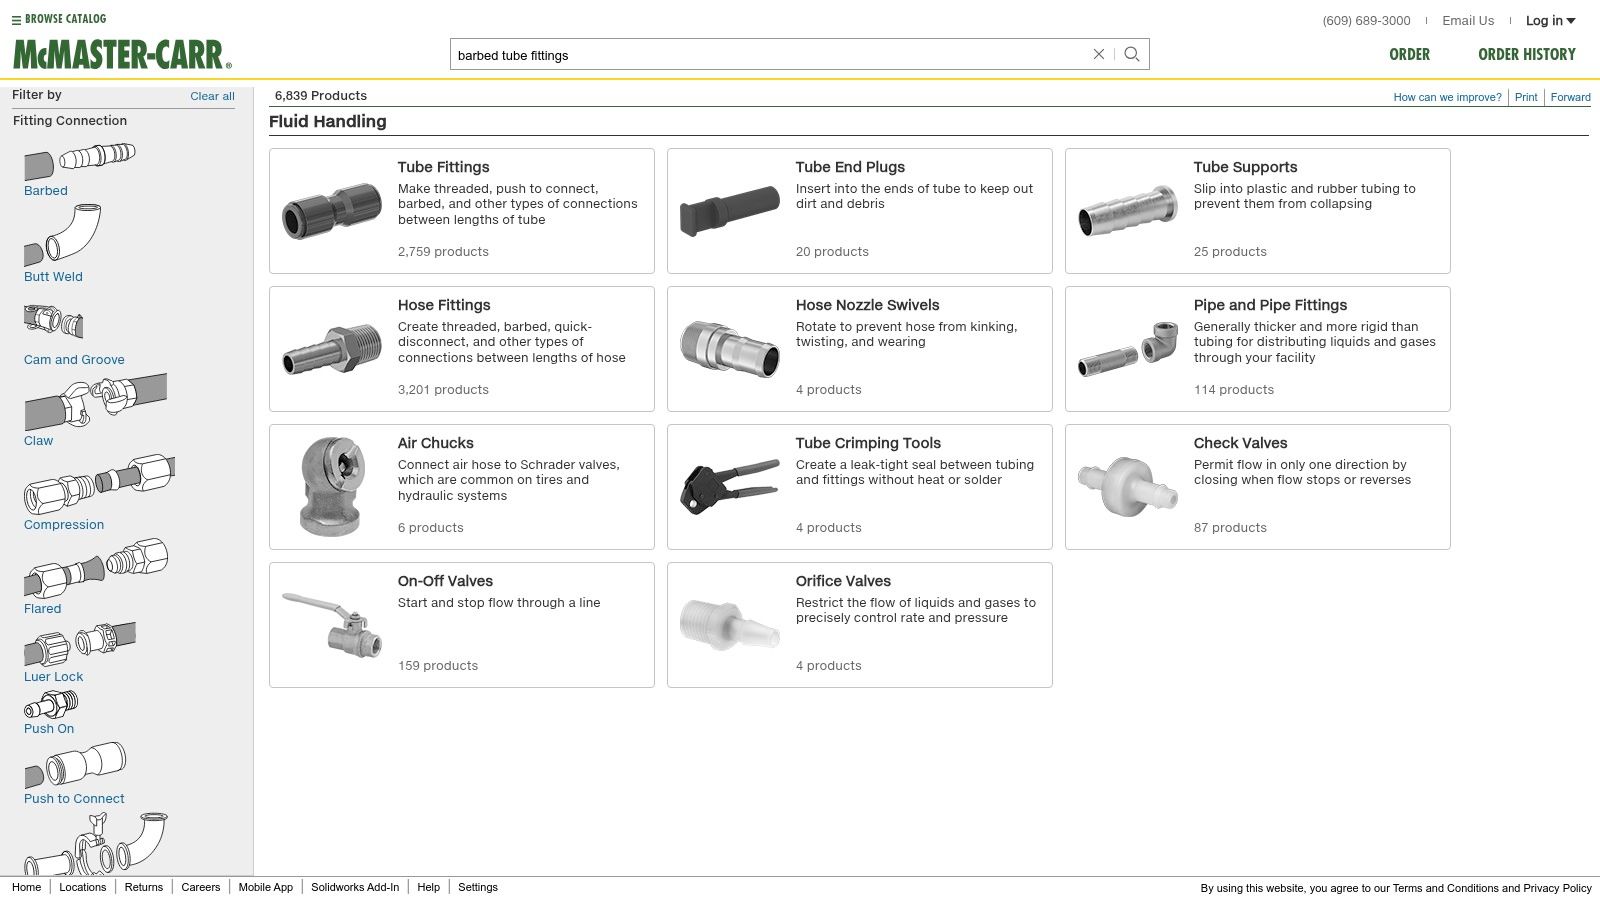Open the Tube Fittings category title
This screenshot has width=1600, height=900.
point(443,167)
